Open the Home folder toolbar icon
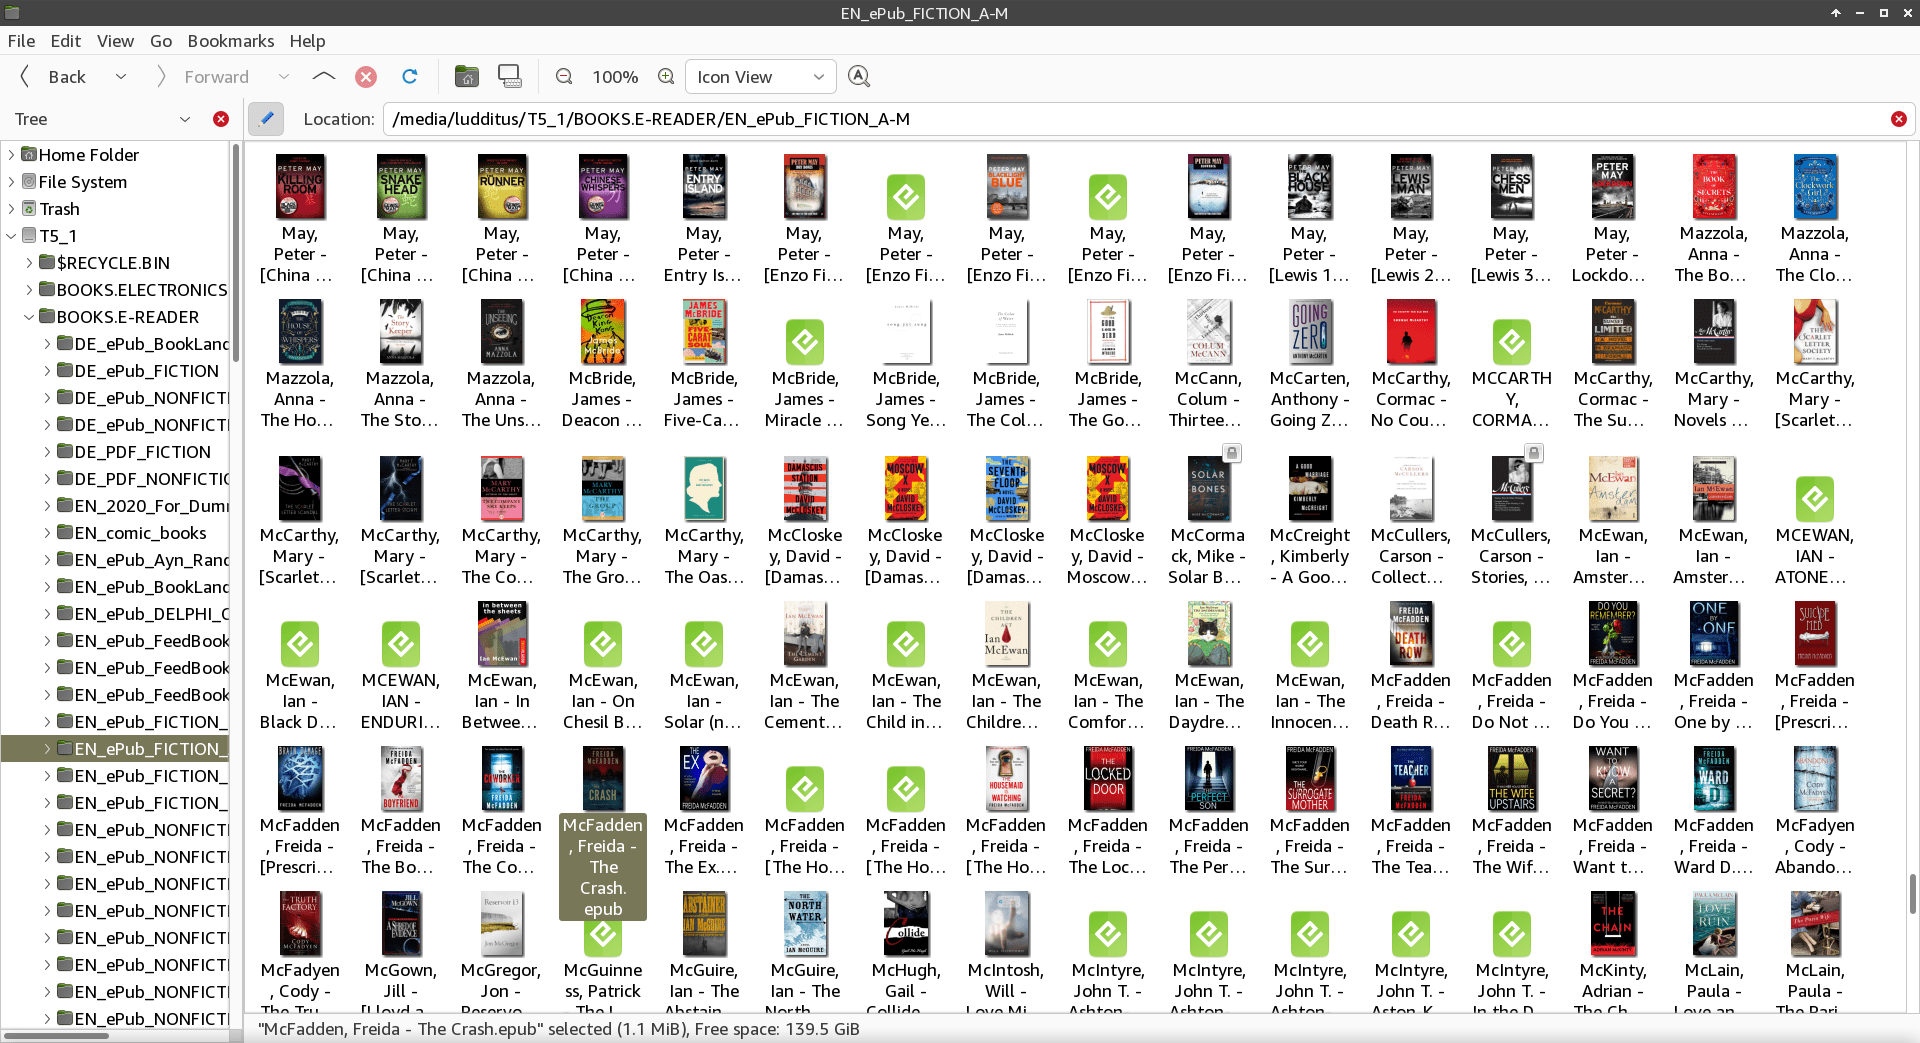Screen dimensions: 1920x1043 point(466,77)
